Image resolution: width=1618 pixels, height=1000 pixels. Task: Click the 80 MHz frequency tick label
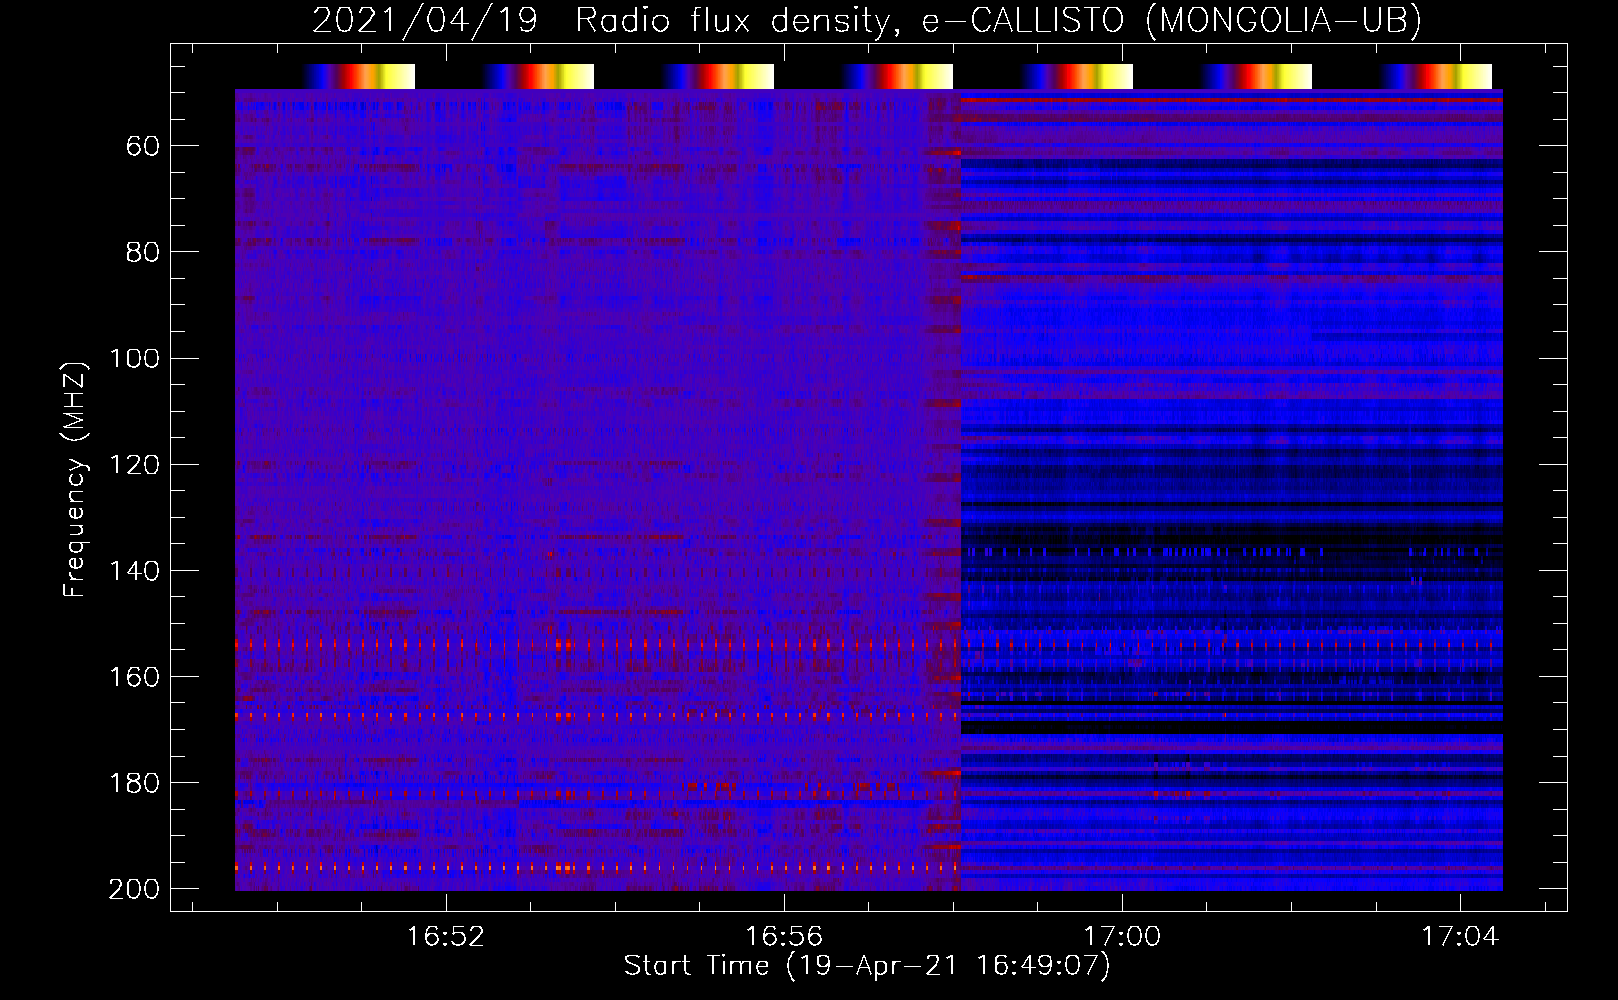(x=143, y=252)
